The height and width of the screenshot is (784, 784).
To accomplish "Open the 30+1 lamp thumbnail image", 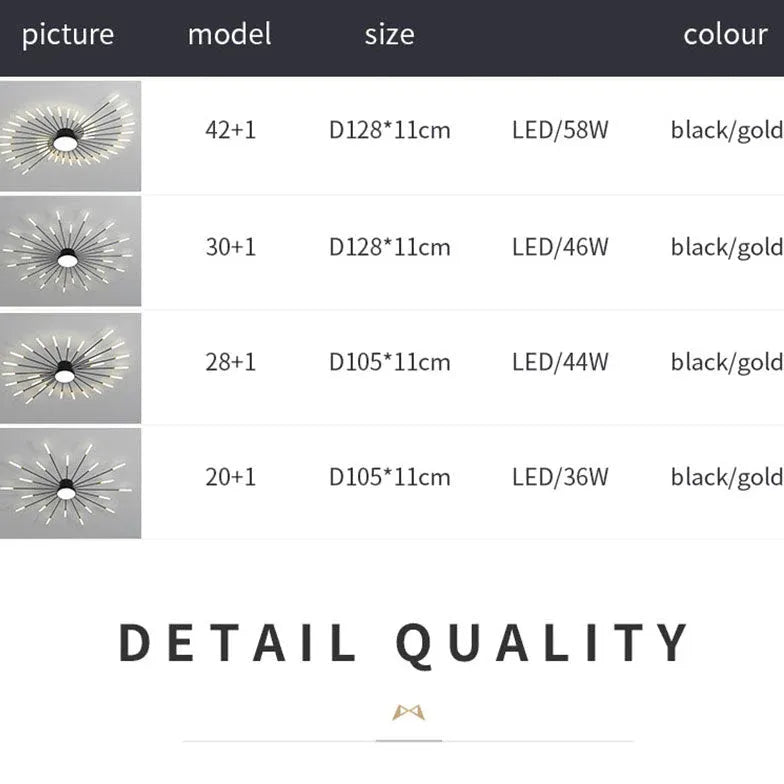I will coord(70,251).
